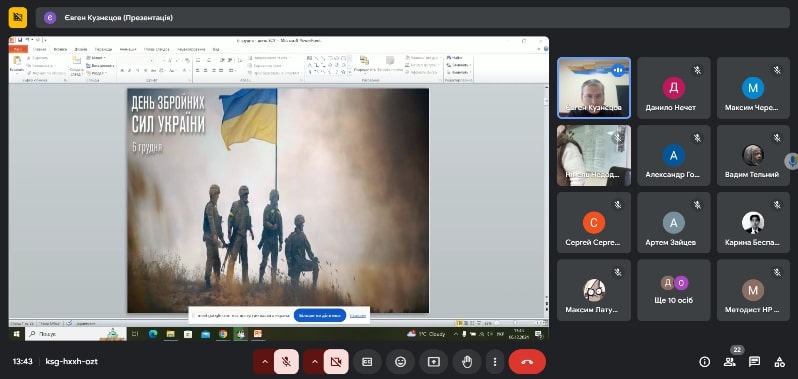Open PowerPoint icon on shared taskbar
The width and height of the screenshot is (798, 379).
click(258, 334)
